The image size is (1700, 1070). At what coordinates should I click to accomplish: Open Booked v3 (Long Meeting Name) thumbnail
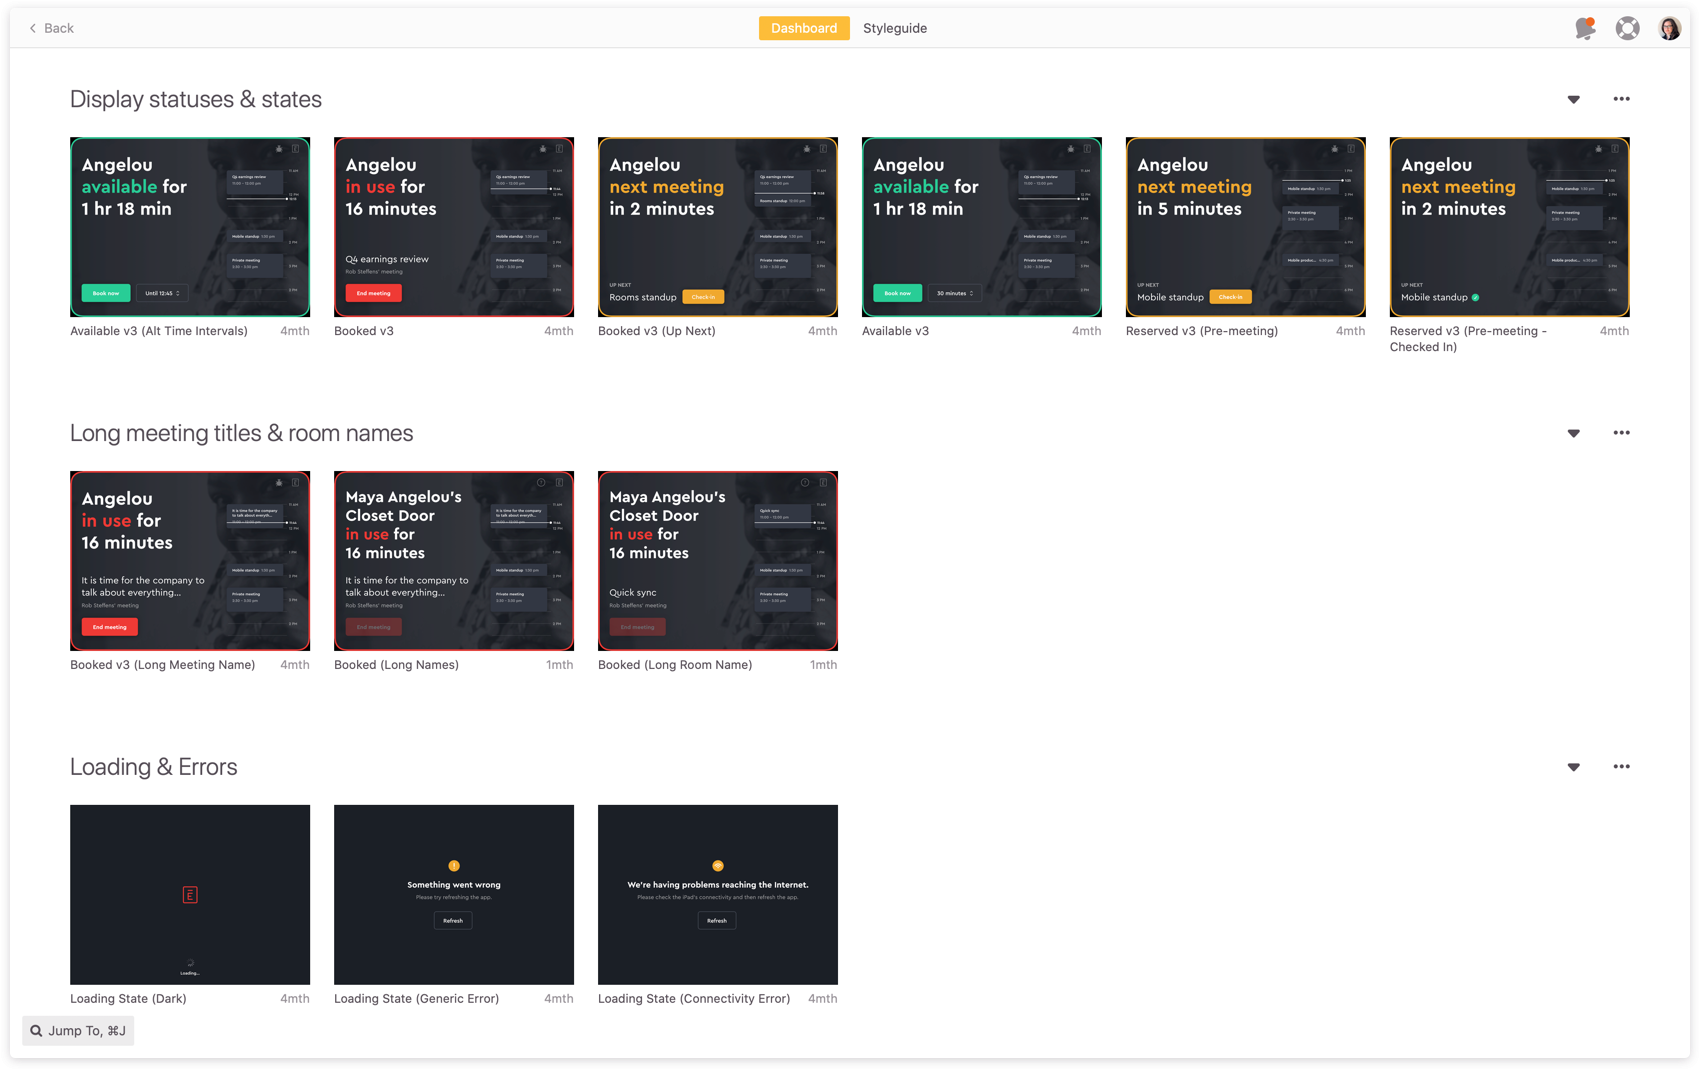pyautogui.click(x=190, y=561)
